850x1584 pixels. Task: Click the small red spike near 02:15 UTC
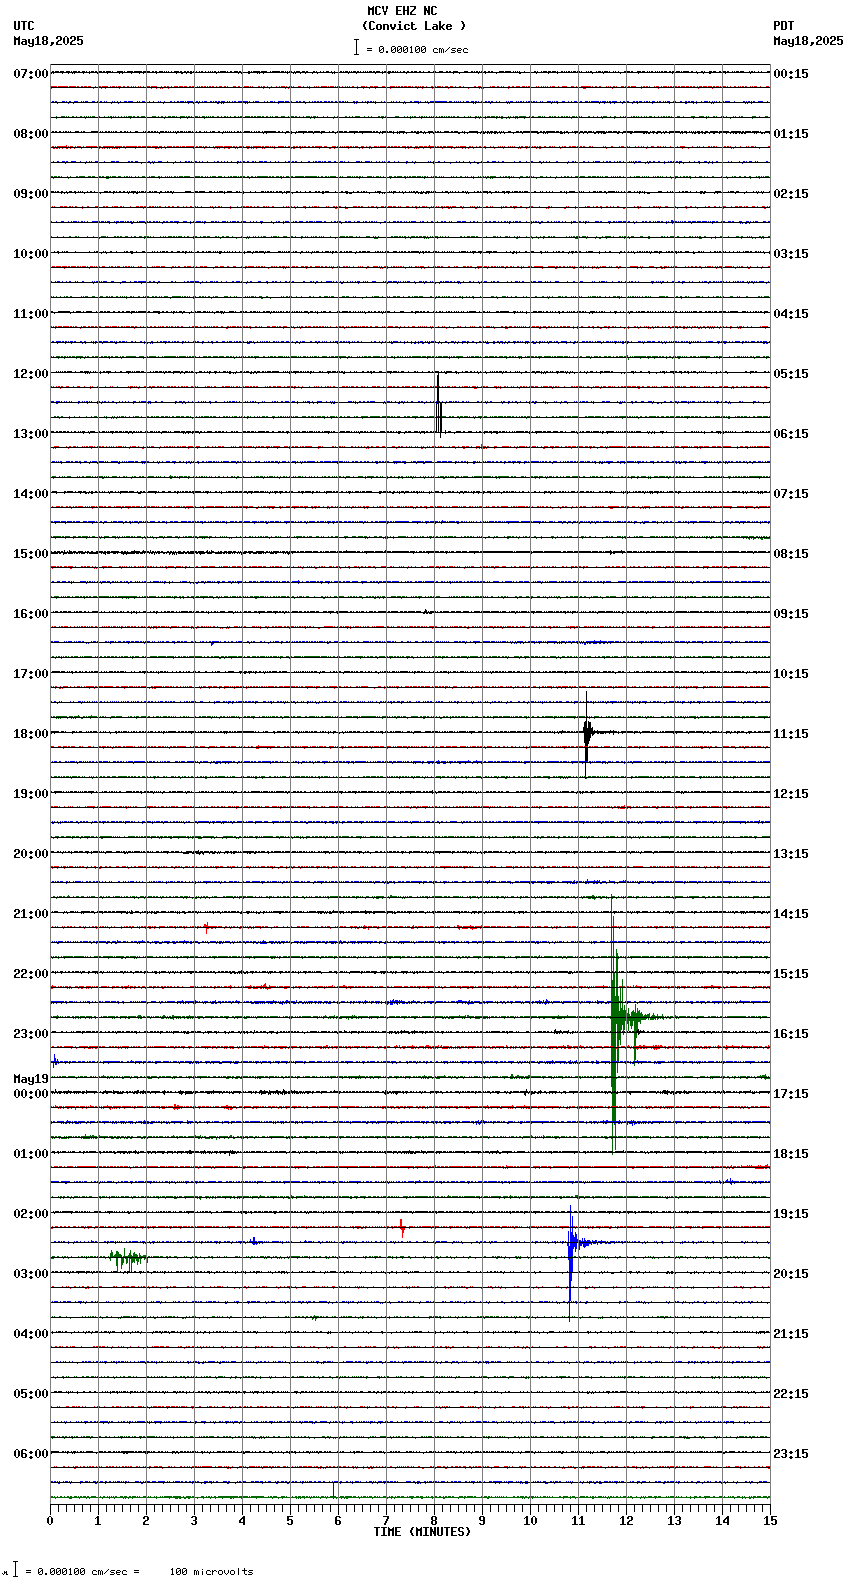click(402, 1227)
